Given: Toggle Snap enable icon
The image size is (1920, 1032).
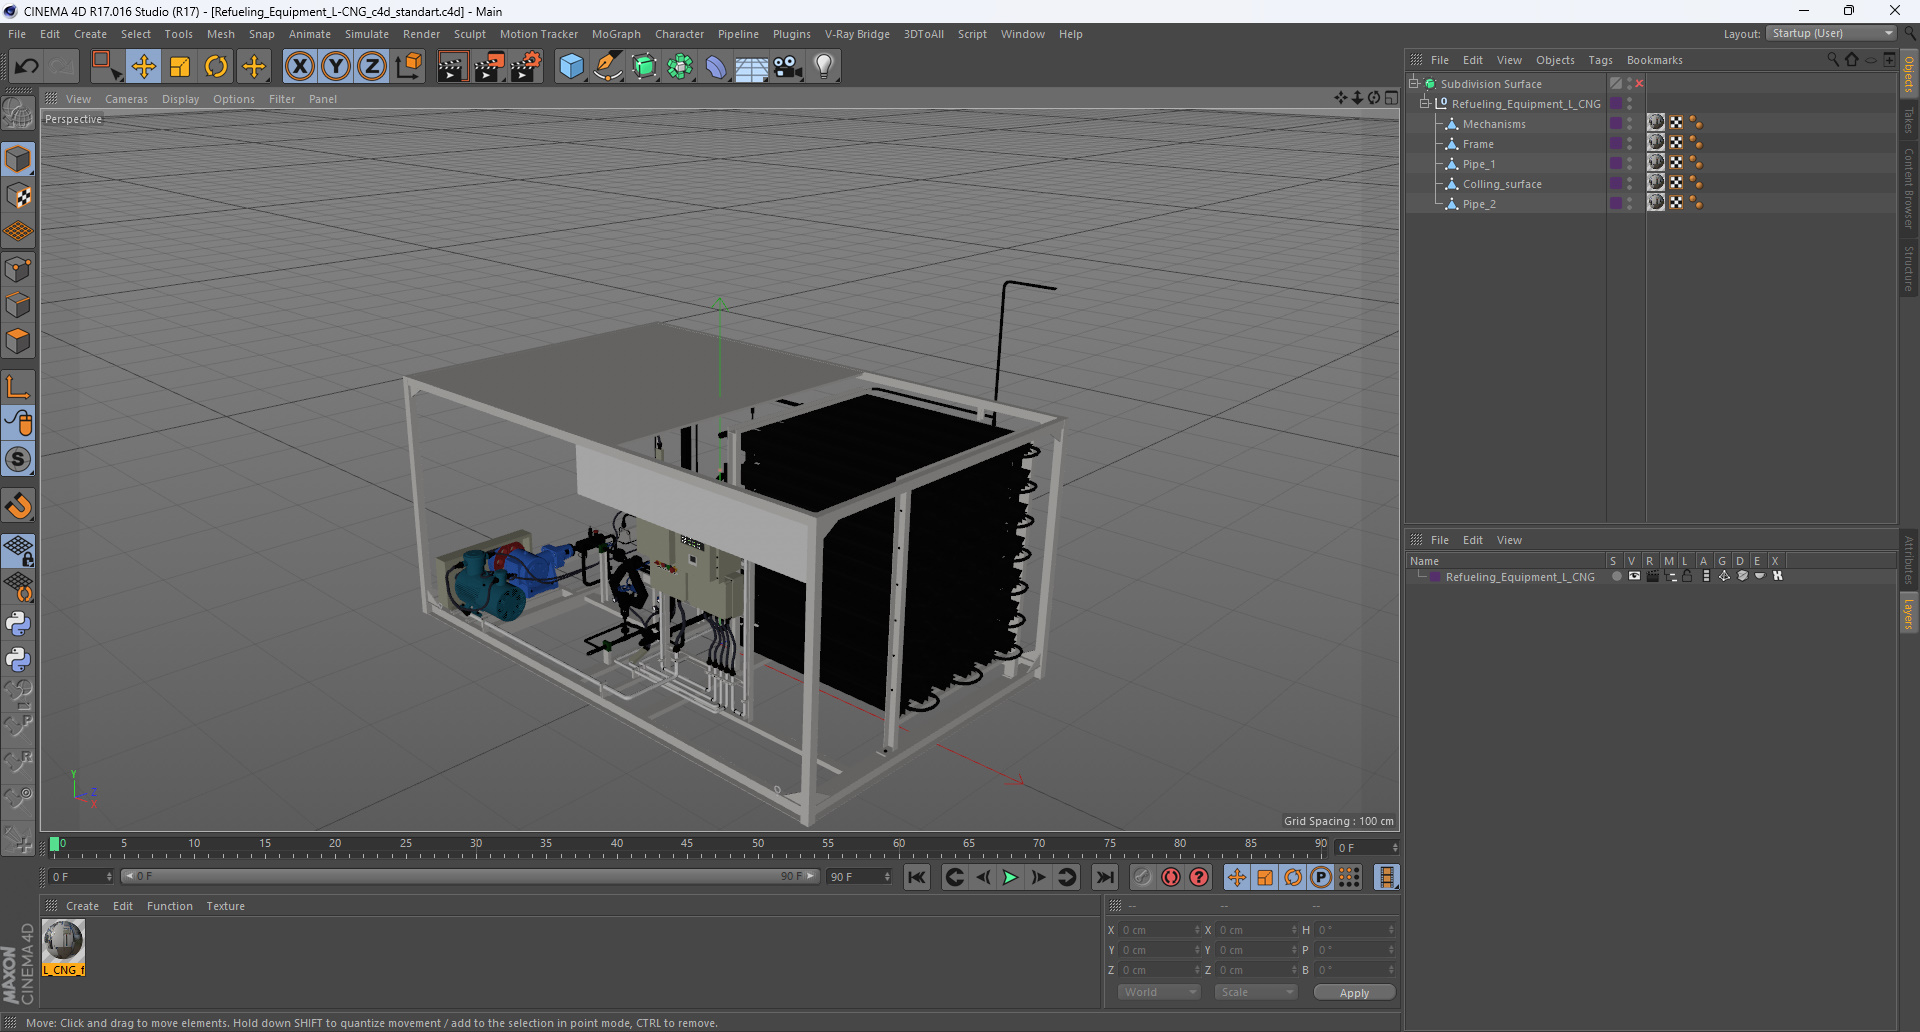Looking at the screenshot, I should click(x=18, y=460).
